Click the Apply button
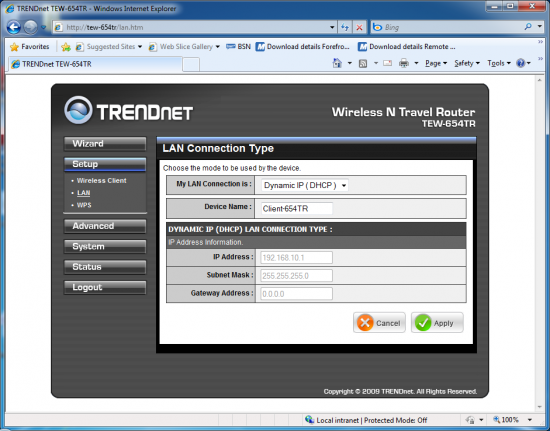550x431 pixels. (x=437, y=323)
